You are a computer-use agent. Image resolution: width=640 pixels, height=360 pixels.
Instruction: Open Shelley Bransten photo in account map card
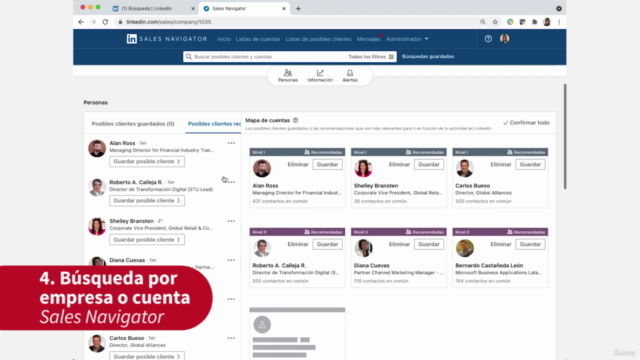click(363, 168)
